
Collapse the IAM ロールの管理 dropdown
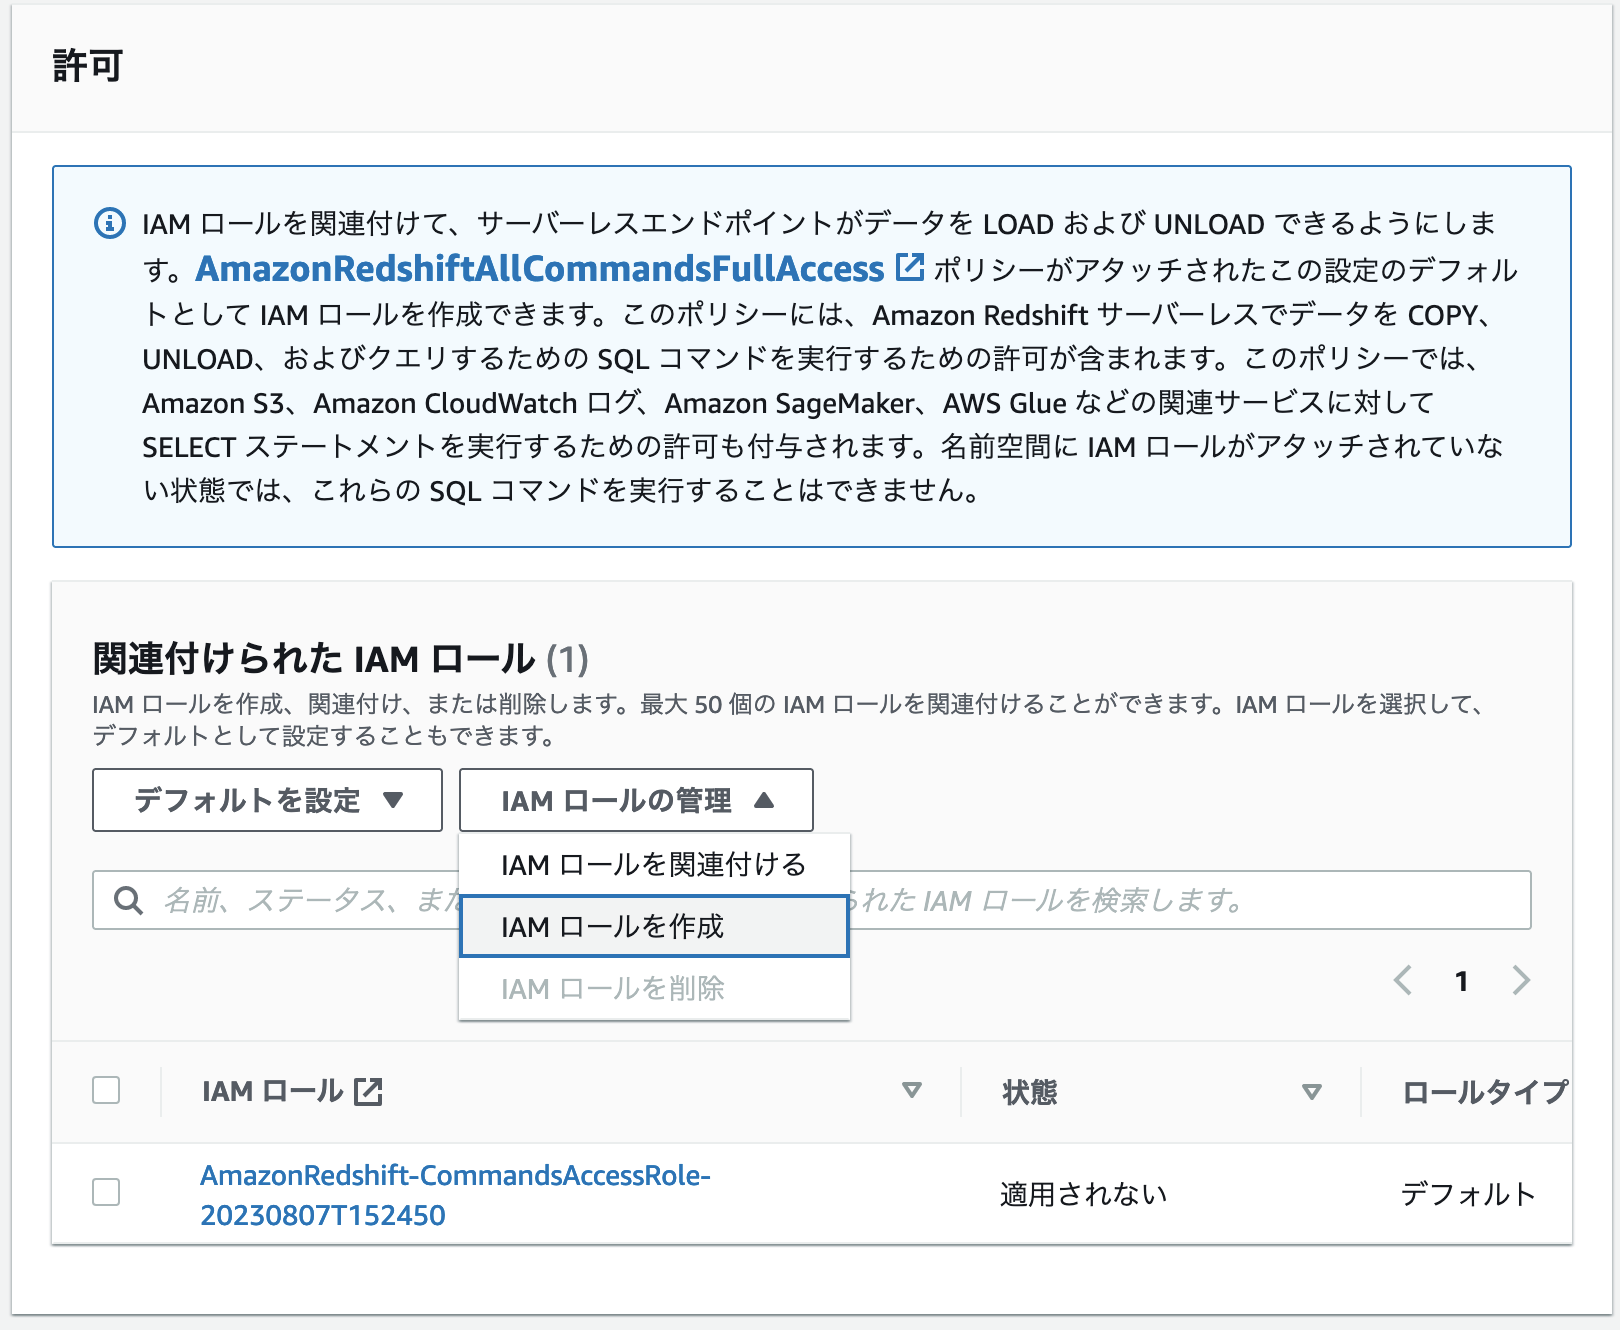636,800
